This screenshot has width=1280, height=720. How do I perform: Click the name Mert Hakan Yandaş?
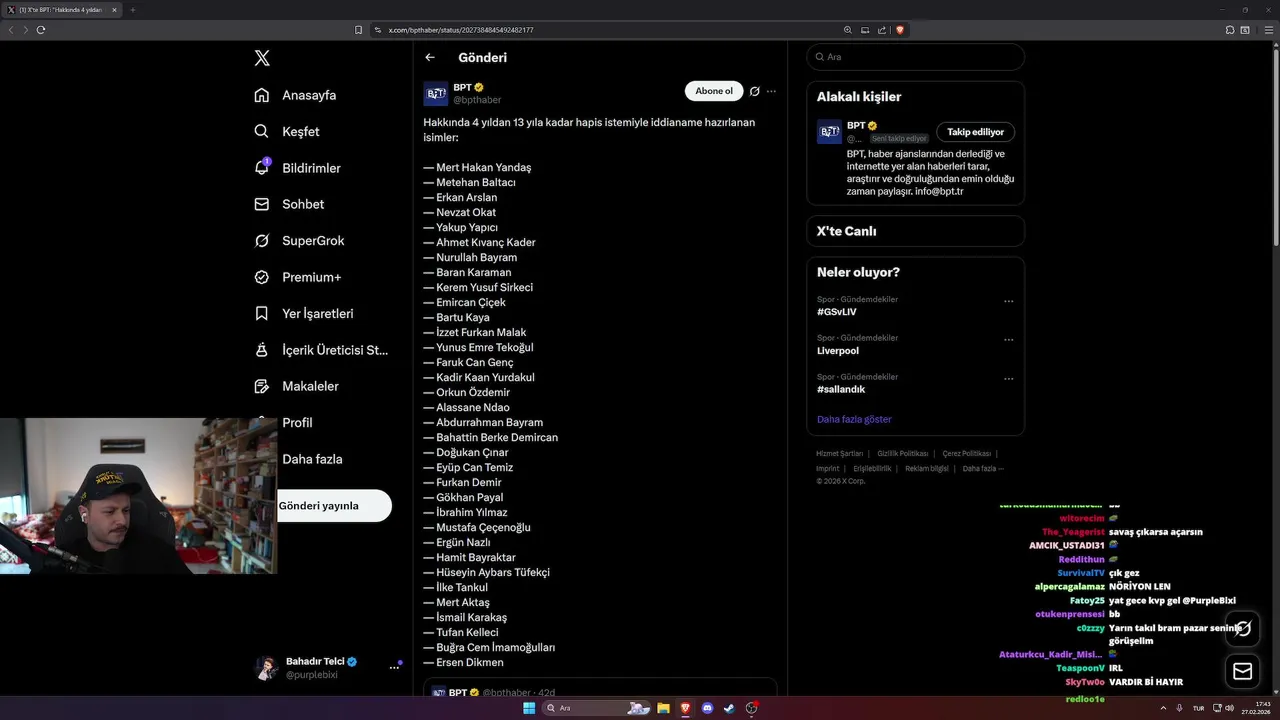[484, 168]
